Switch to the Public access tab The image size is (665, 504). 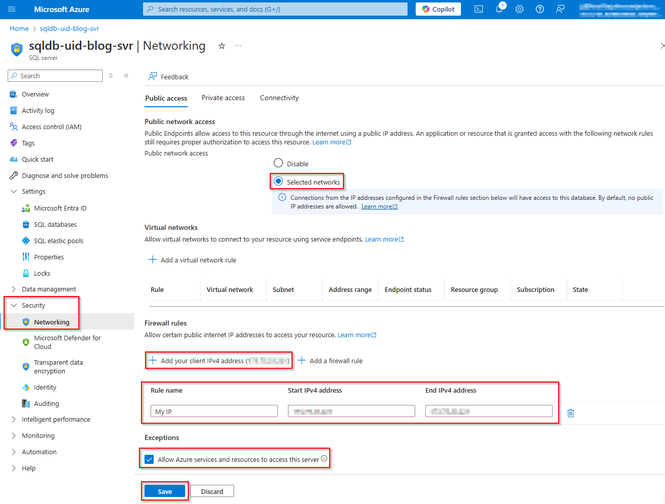pos(166,98)
